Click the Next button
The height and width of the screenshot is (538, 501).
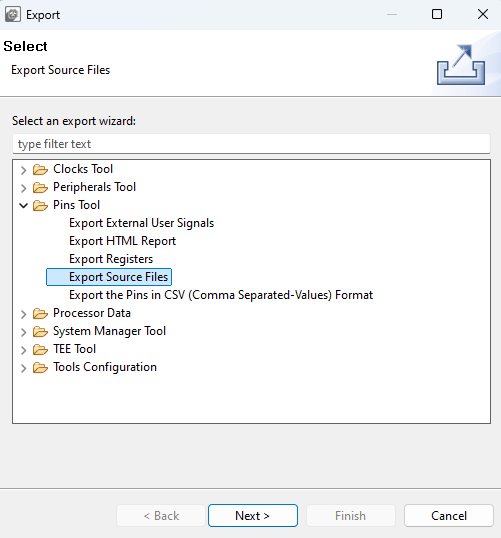click(253, 515)
